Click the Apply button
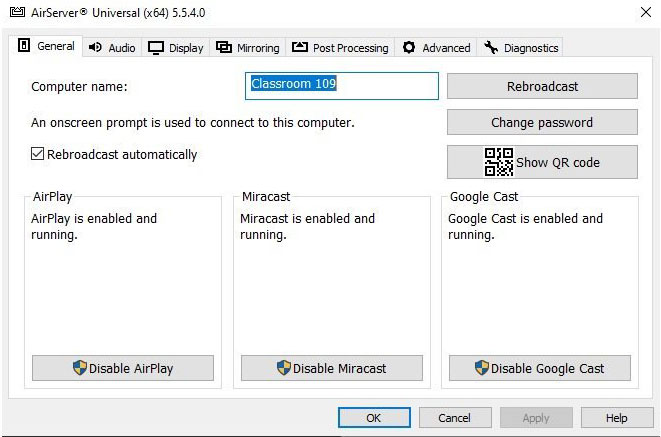Viewport: 661px width, 437px height. 536,418
